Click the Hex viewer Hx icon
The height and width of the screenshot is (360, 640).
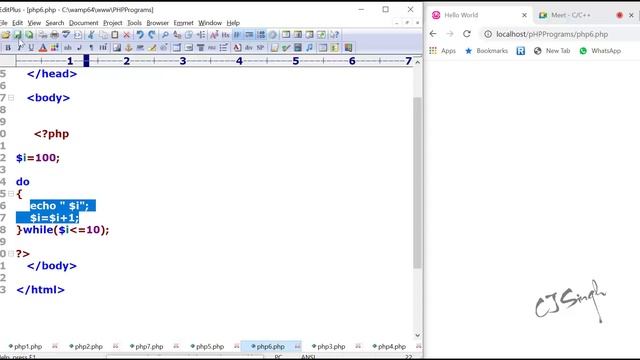coord(225,35)
